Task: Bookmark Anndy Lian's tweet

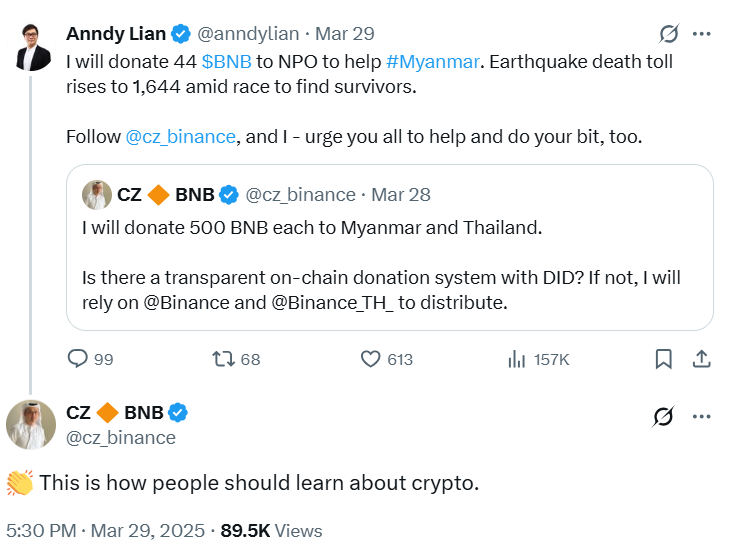Action: 663,359
